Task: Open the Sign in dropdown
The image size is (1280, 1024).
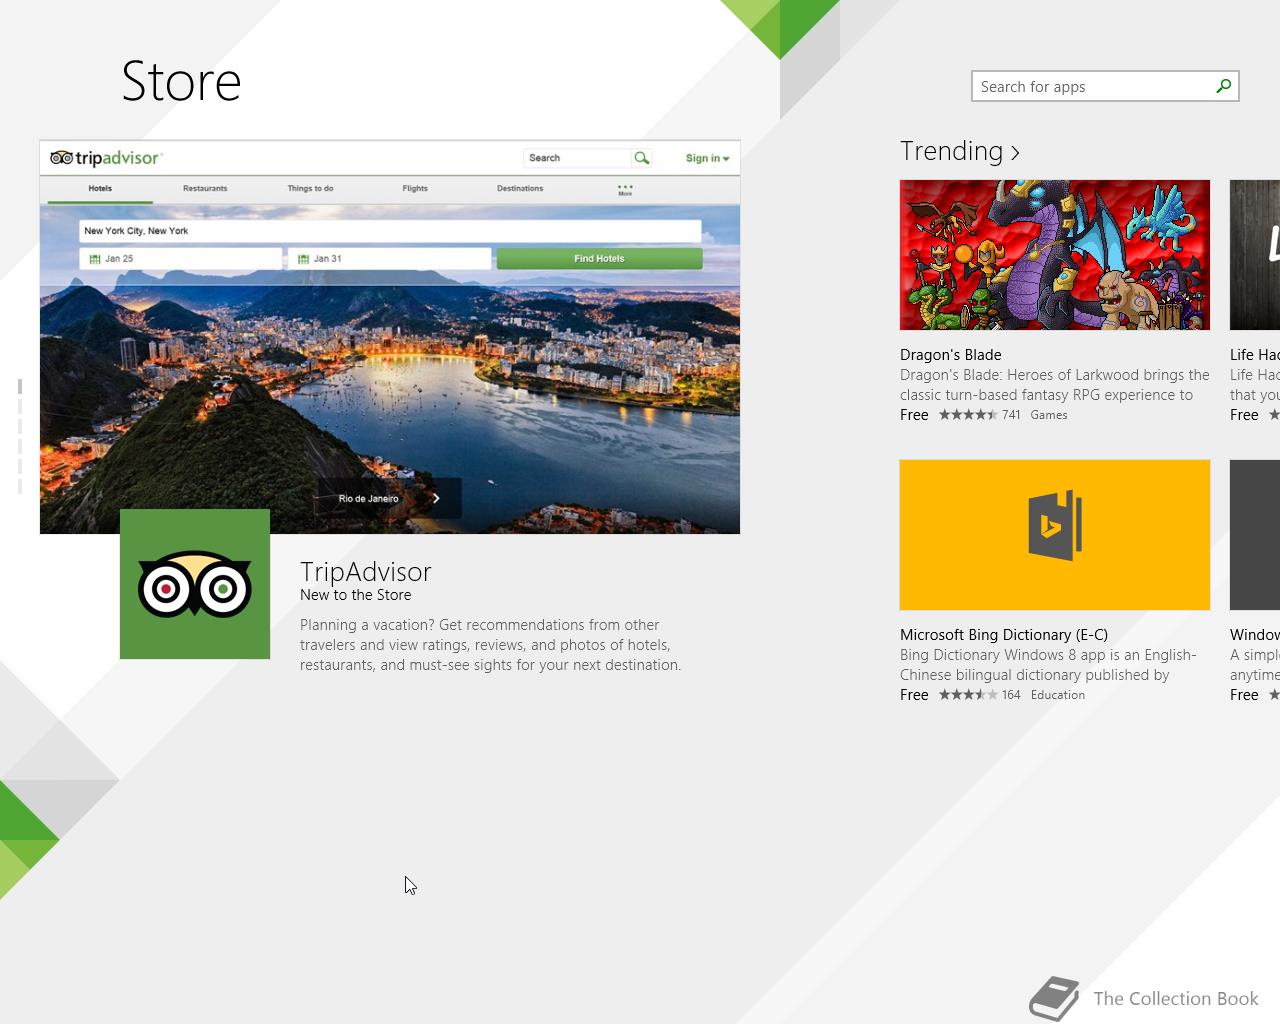Action: coord(707,158)
